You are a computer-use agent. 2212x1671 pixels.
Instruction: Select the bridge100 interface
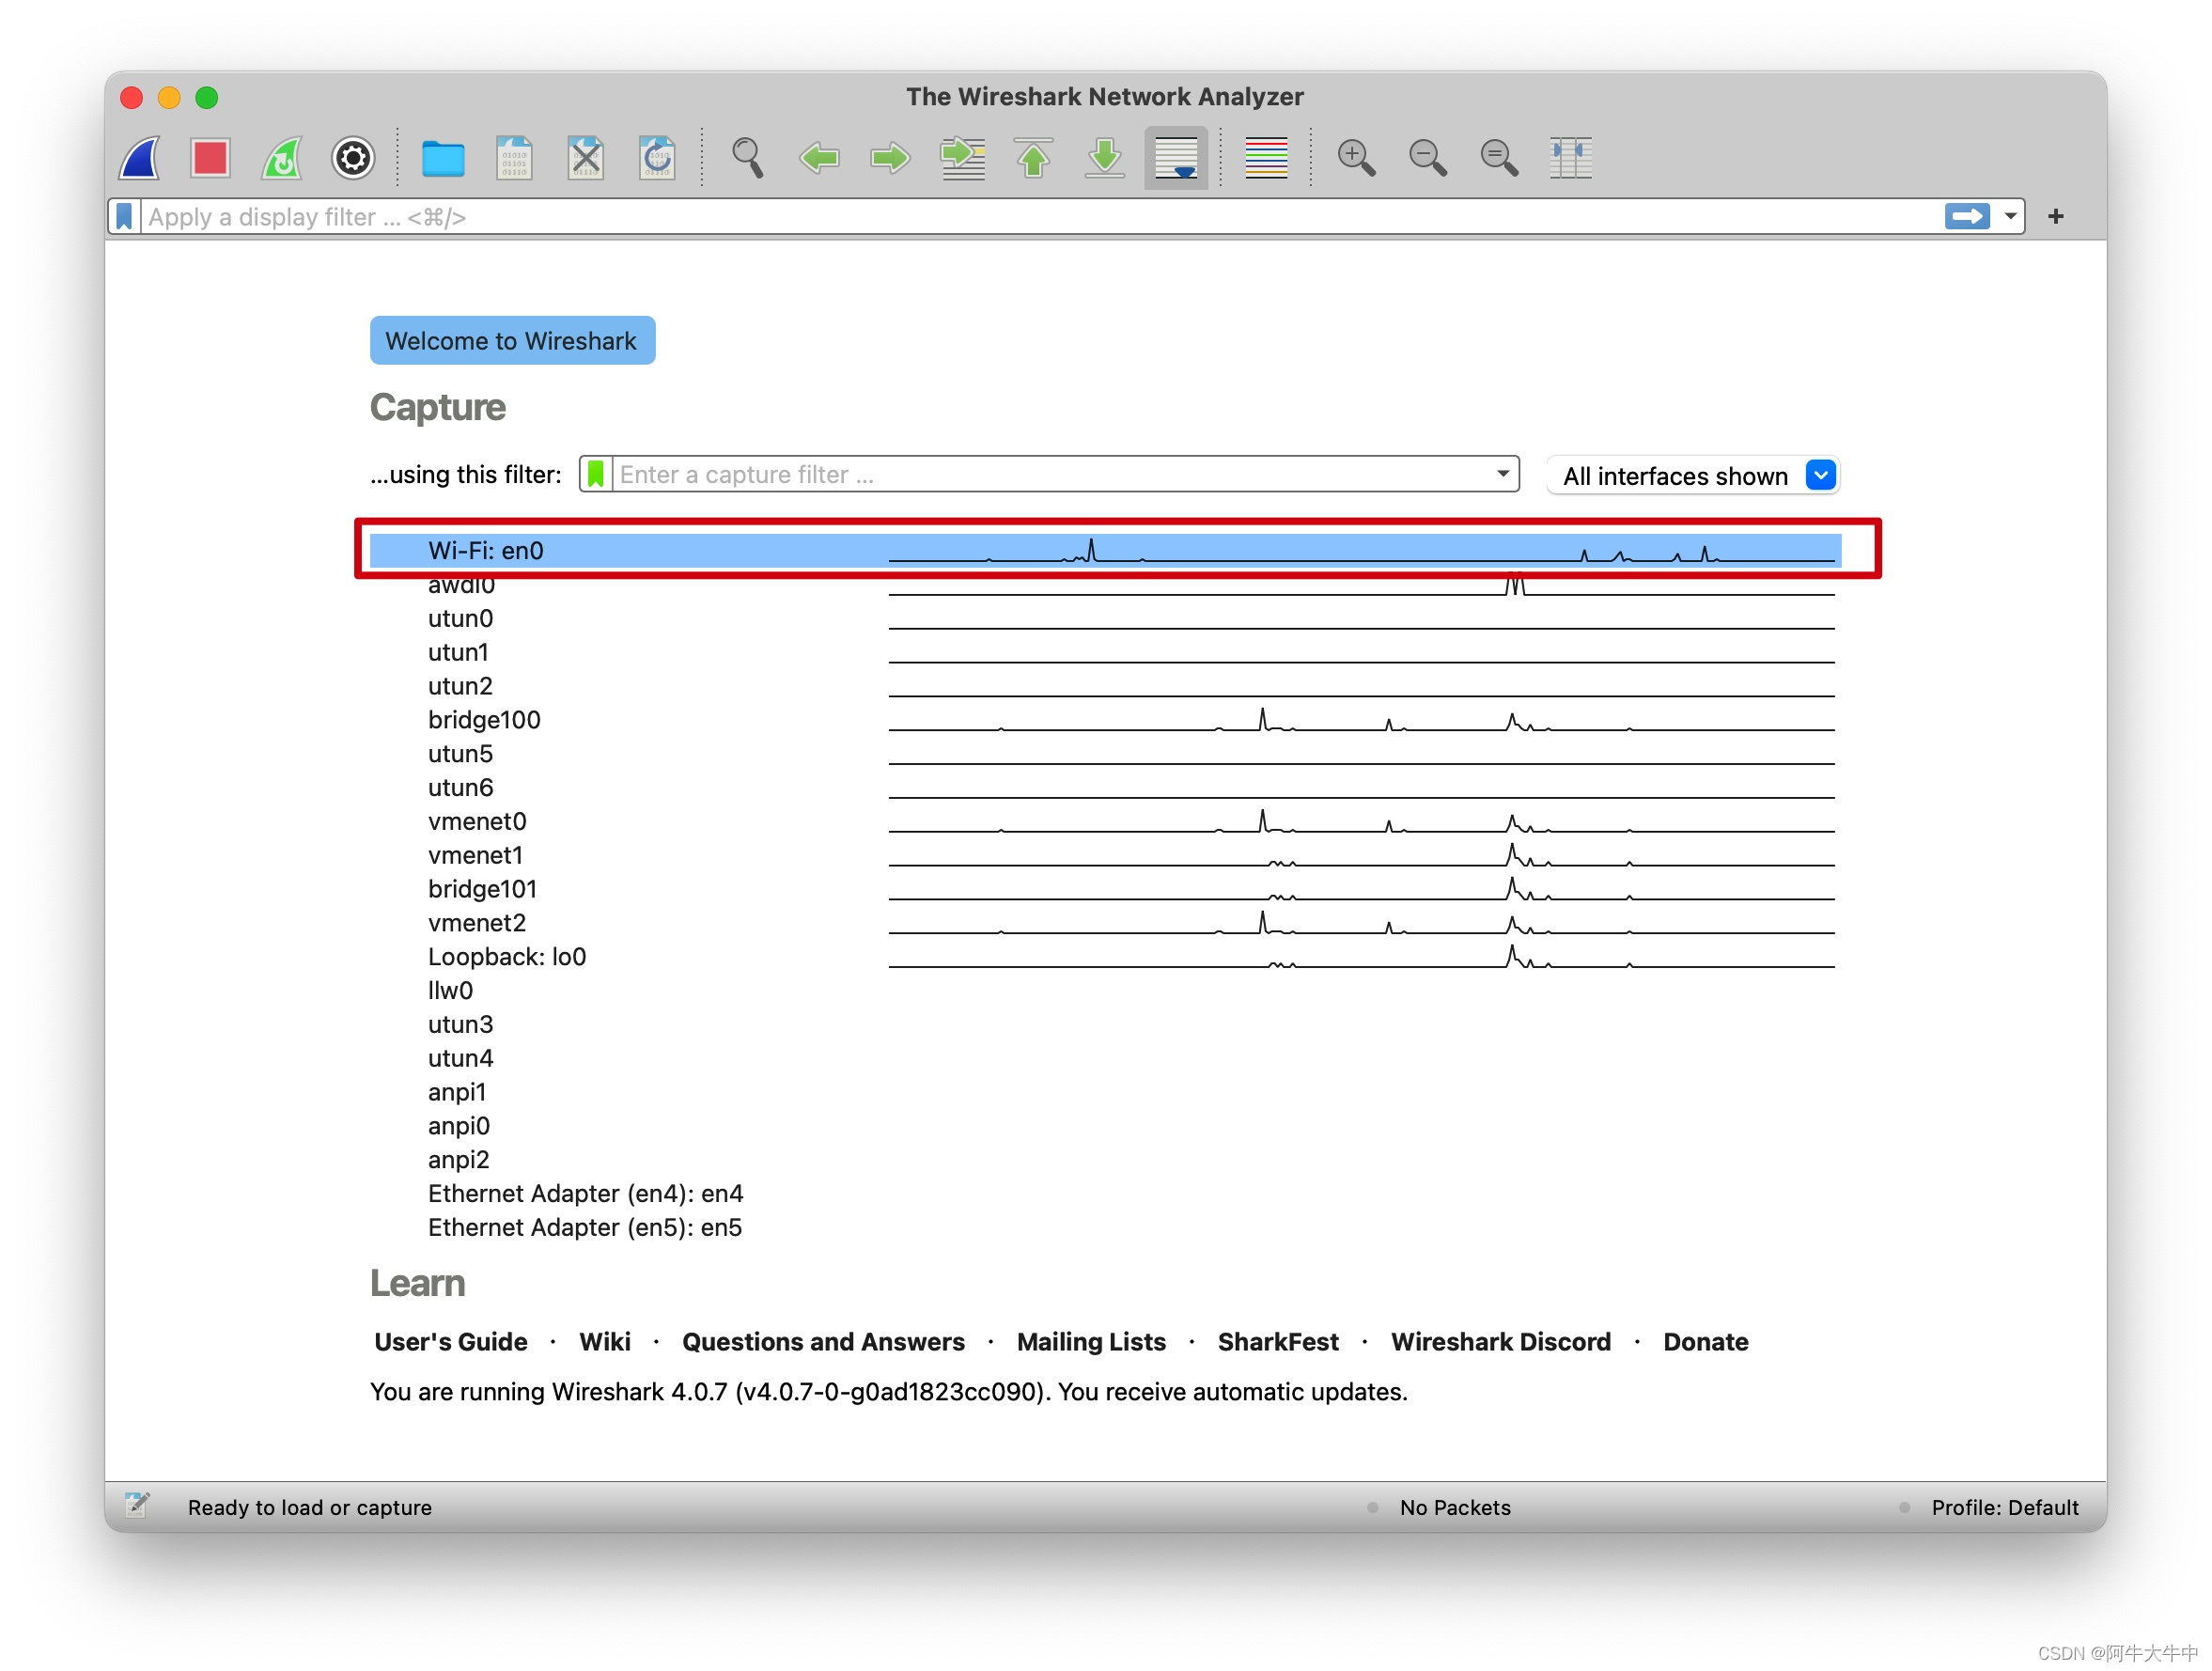pyautogui.click(x=1105, y=720)
